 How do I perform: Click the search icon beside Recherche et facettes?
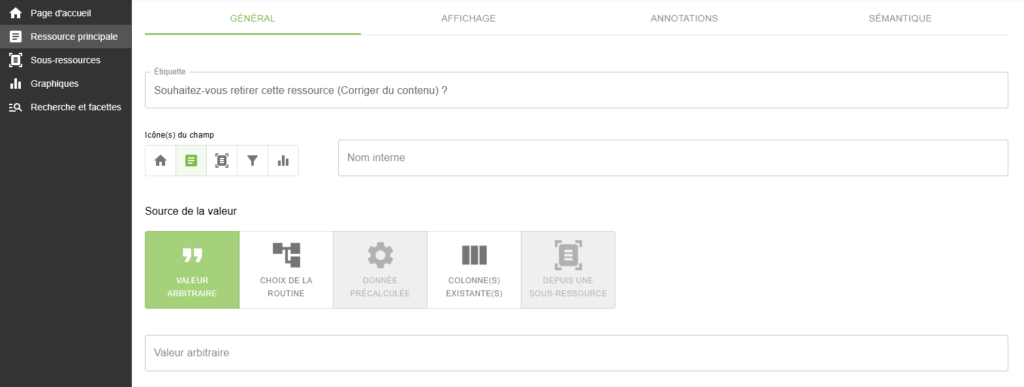[16, 107]
